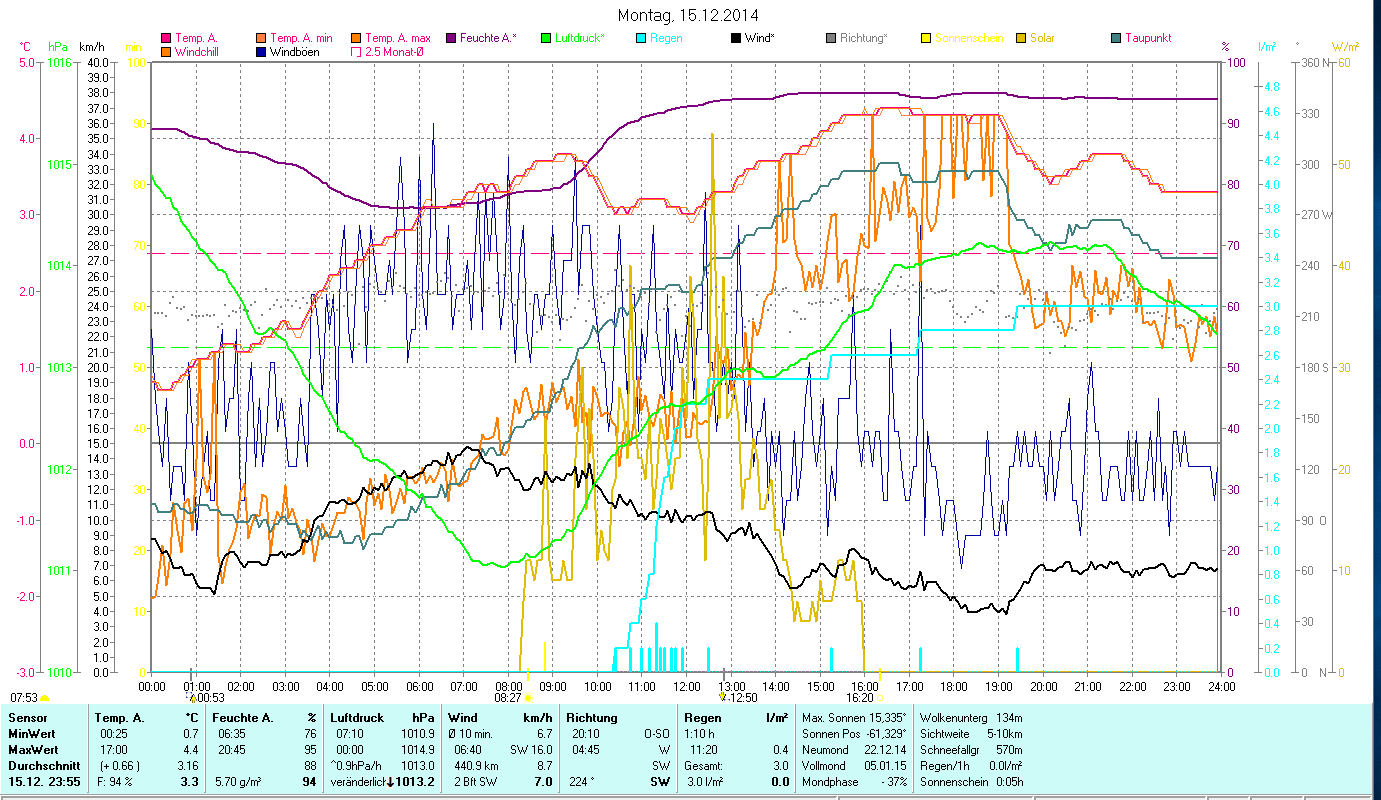
Task: Click the moon marker icon at 00:53
Action: pos(192,698)
